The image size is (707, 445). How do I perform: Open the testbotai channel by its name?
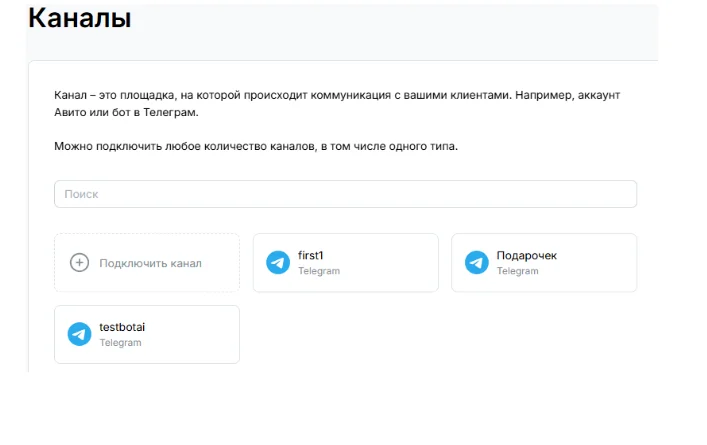click(x=122, y=327)
